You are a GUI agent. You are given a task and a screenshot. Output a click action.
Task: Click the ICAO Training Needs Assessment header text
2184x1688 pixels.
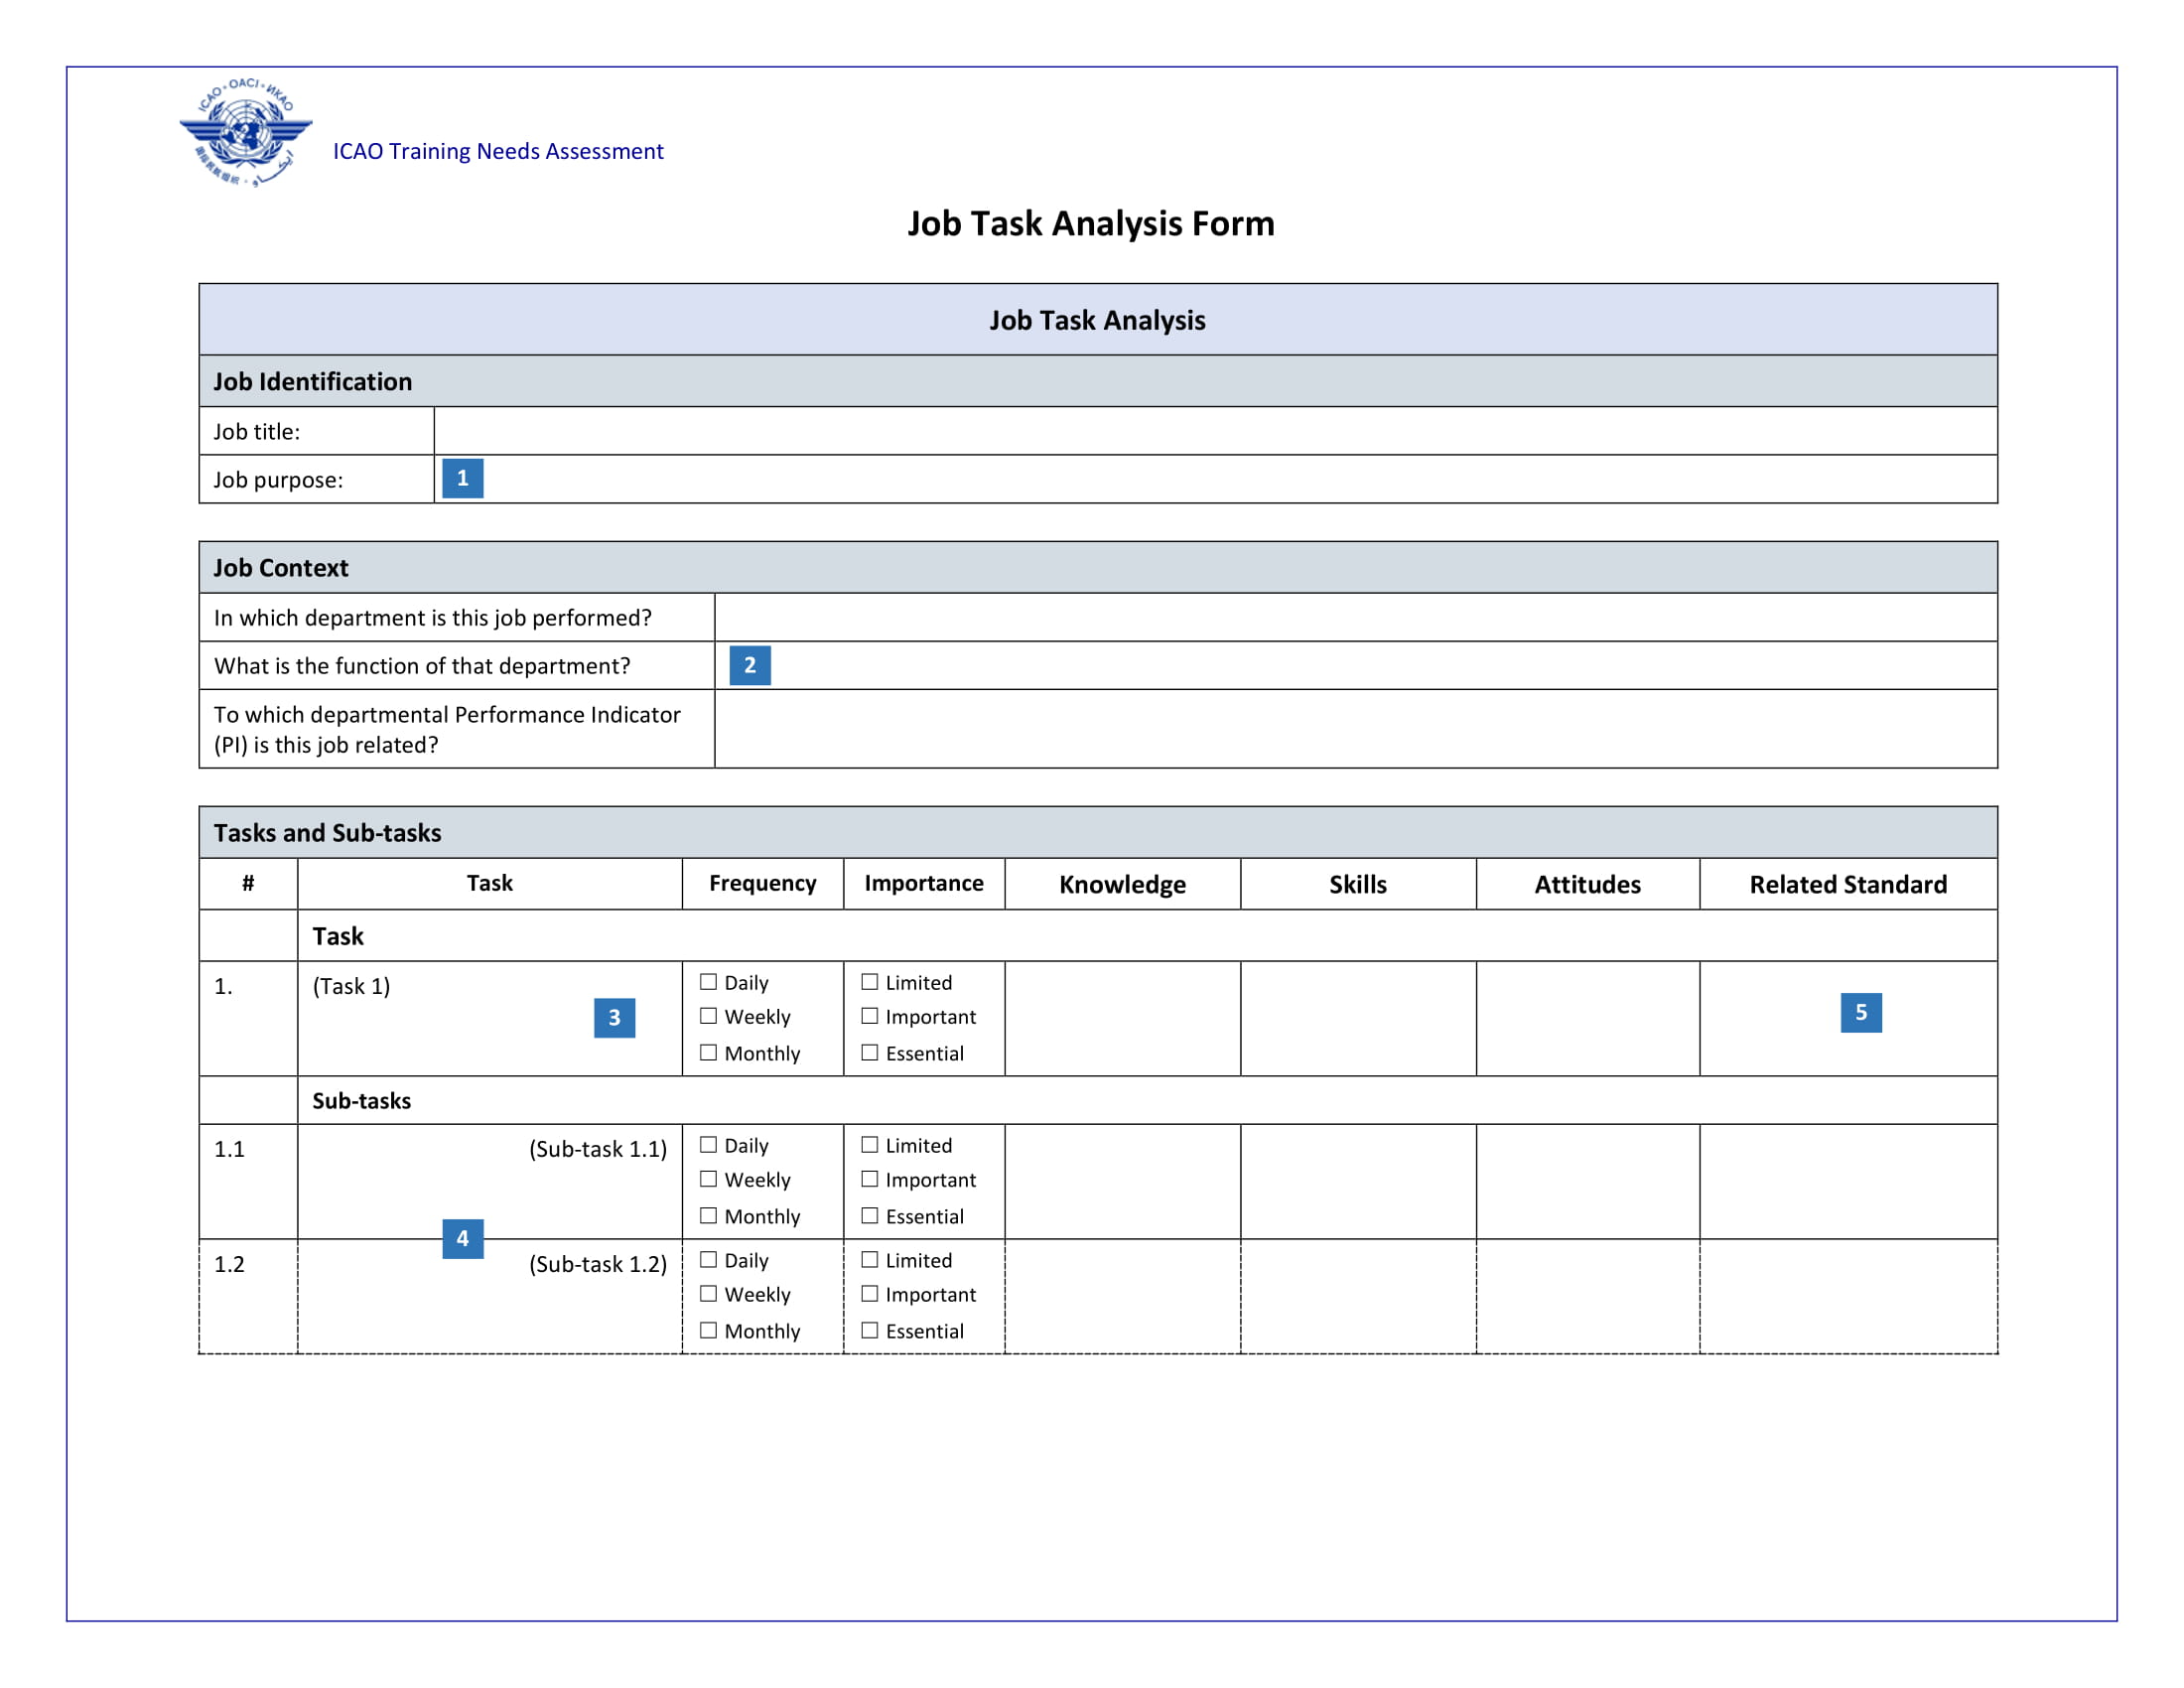point(497,151)
